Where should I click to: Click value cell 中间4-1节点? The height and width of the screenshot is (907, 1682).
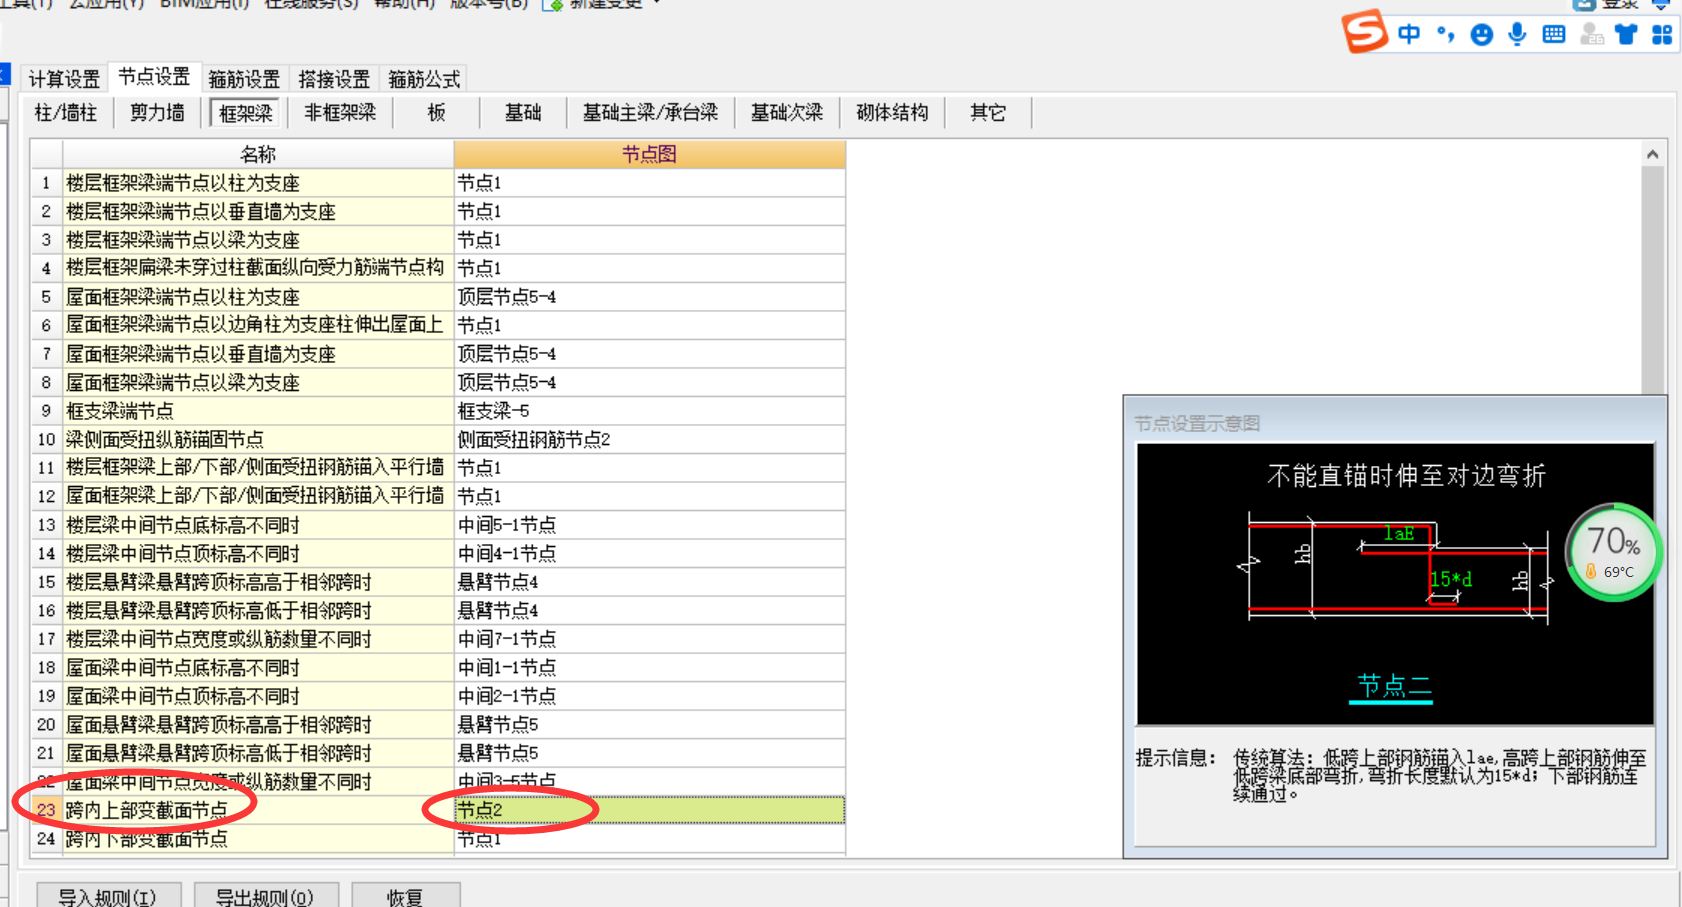[x=650, y=553]
